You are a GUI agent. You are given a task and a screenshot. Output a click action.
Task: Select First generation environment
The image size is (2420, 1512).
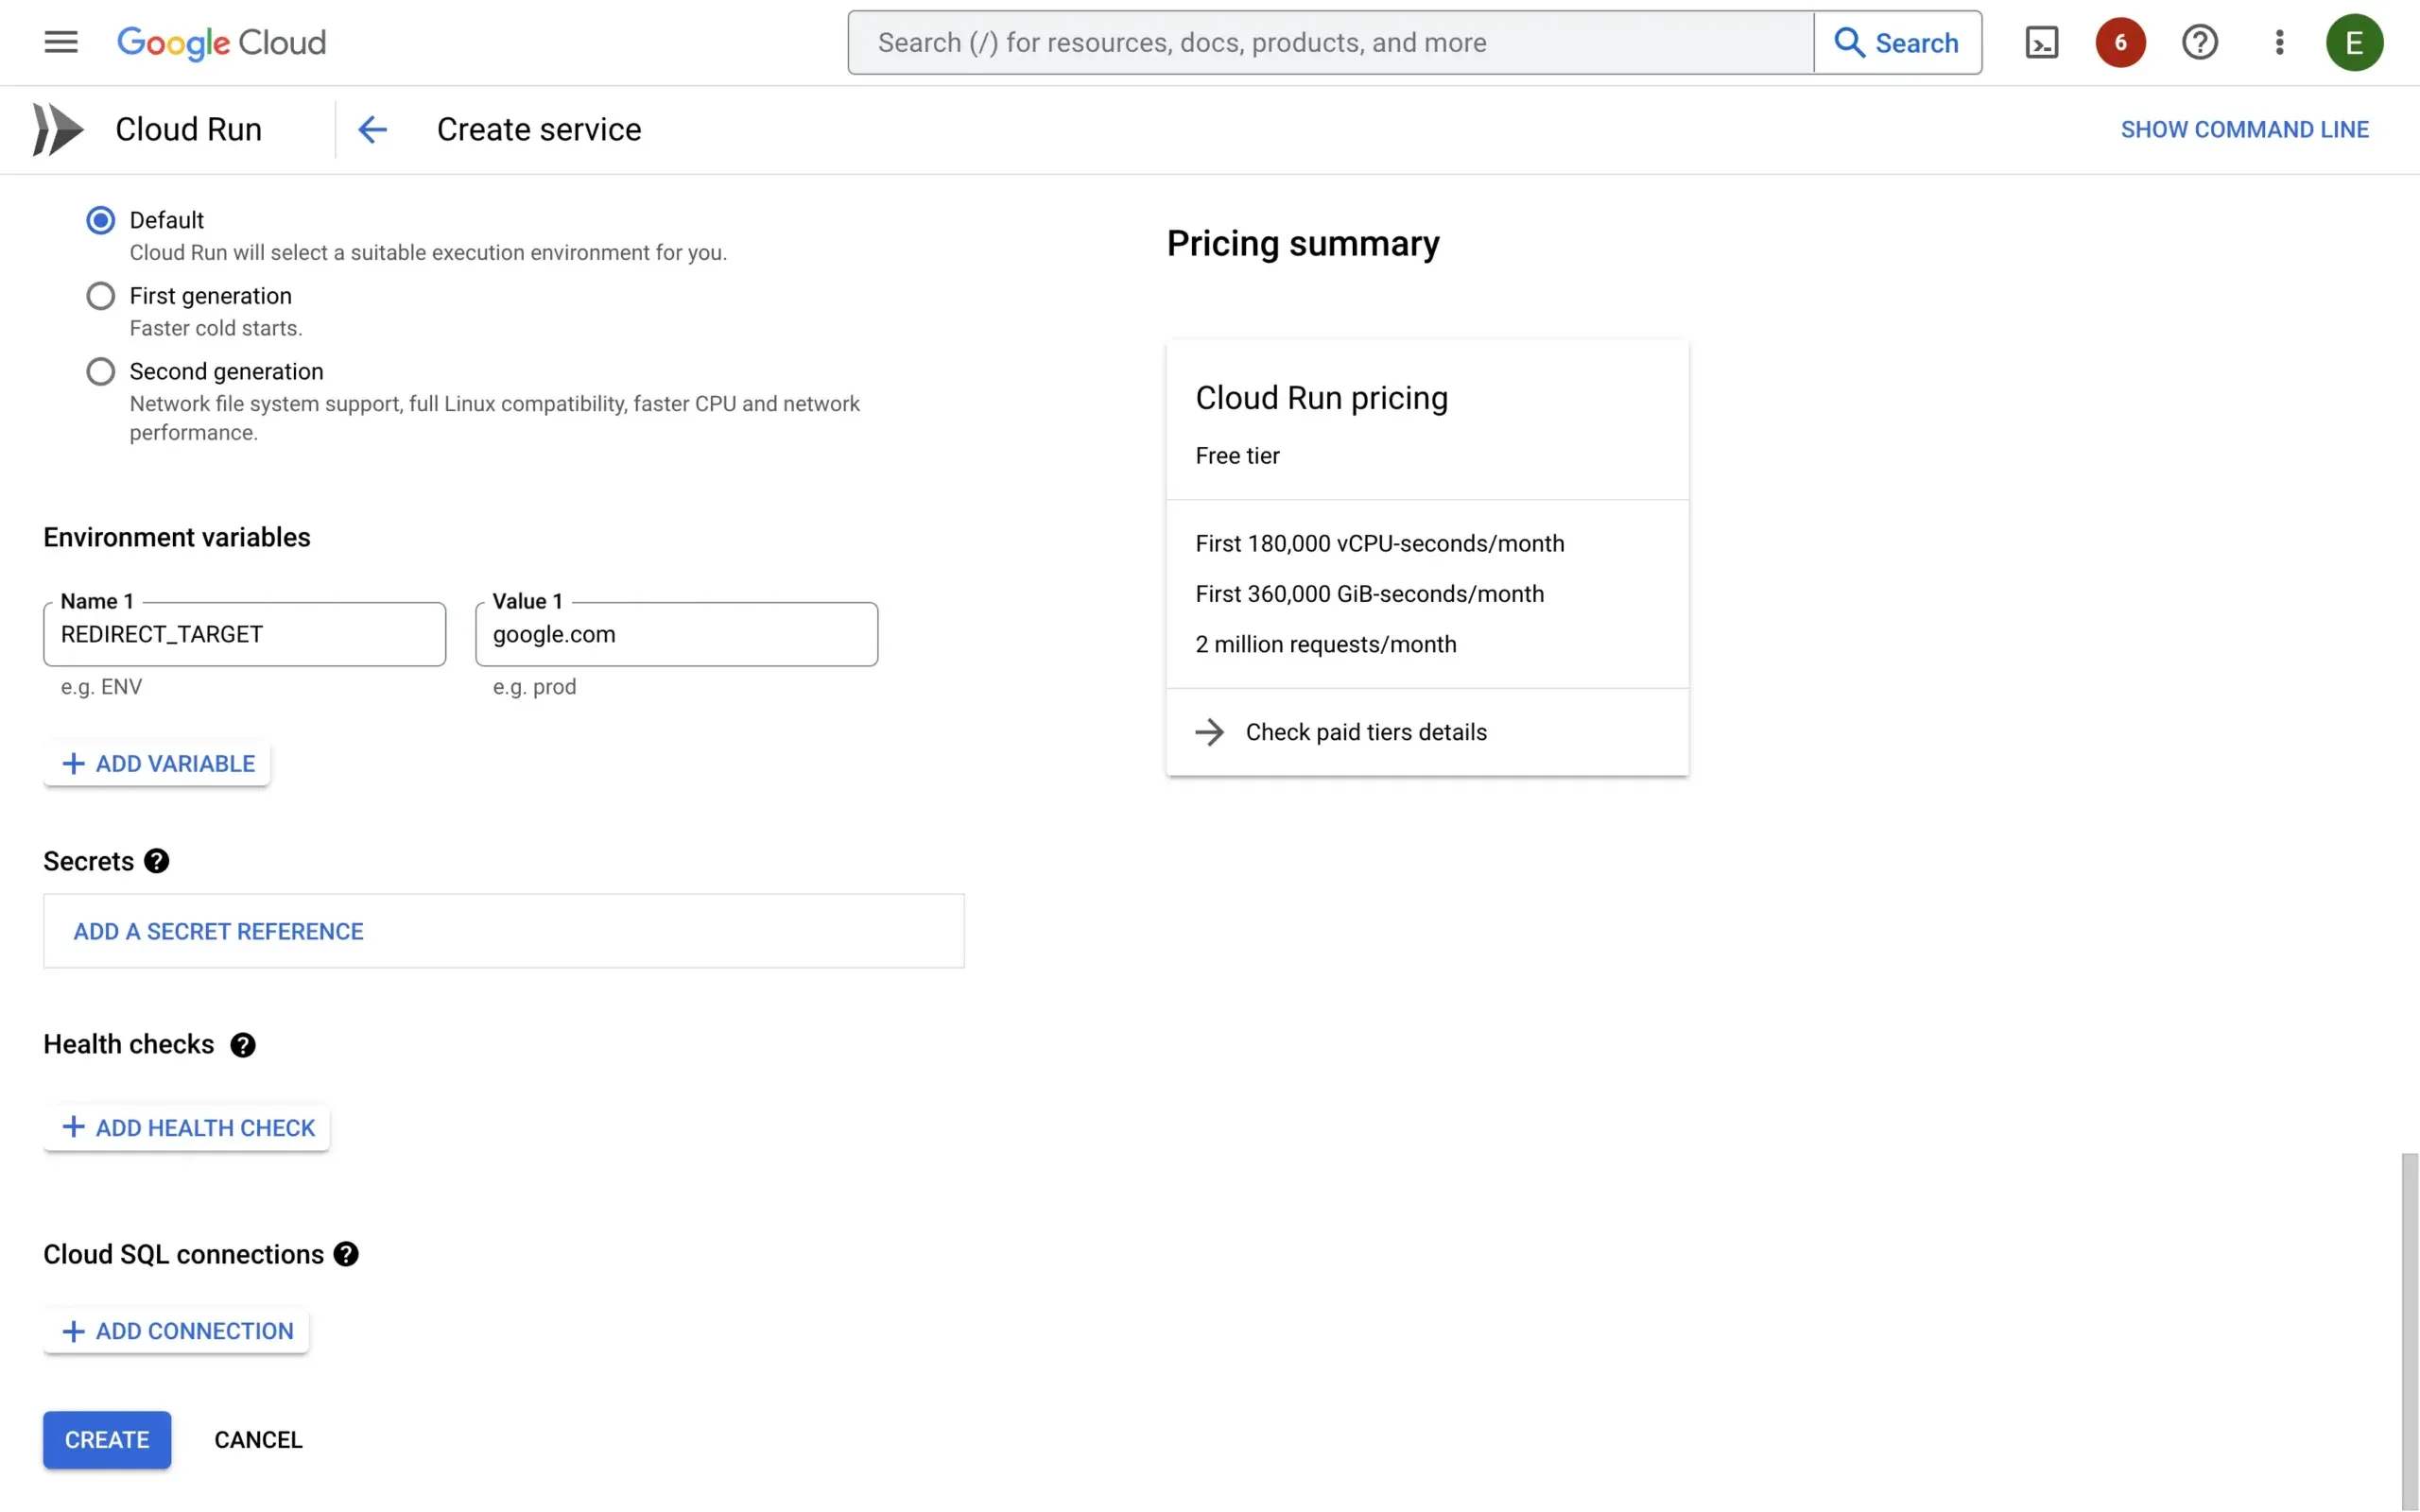click(x=100, y=295)
